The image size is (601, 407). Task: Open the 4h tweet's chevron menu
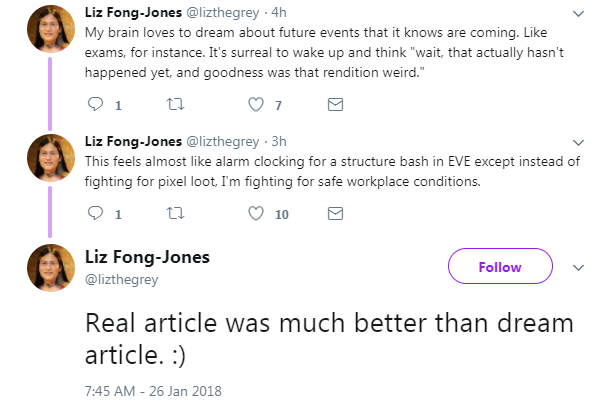pos(578,14)
